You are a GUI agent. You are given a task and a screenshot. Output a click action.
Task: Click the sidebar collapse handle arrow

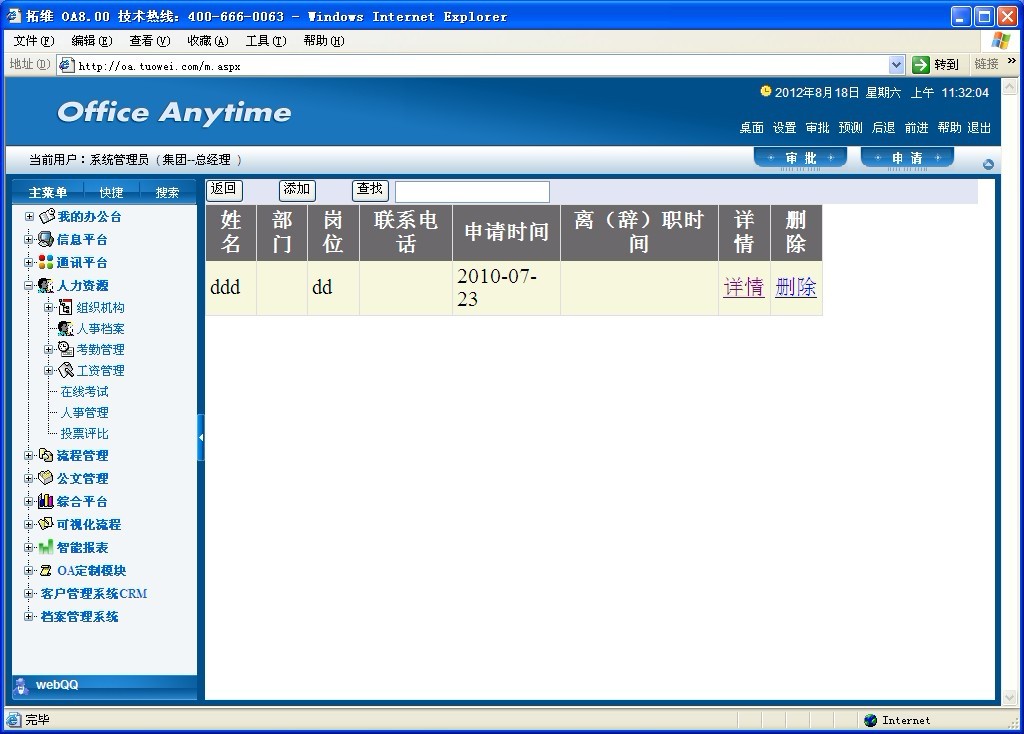point(201,438)
